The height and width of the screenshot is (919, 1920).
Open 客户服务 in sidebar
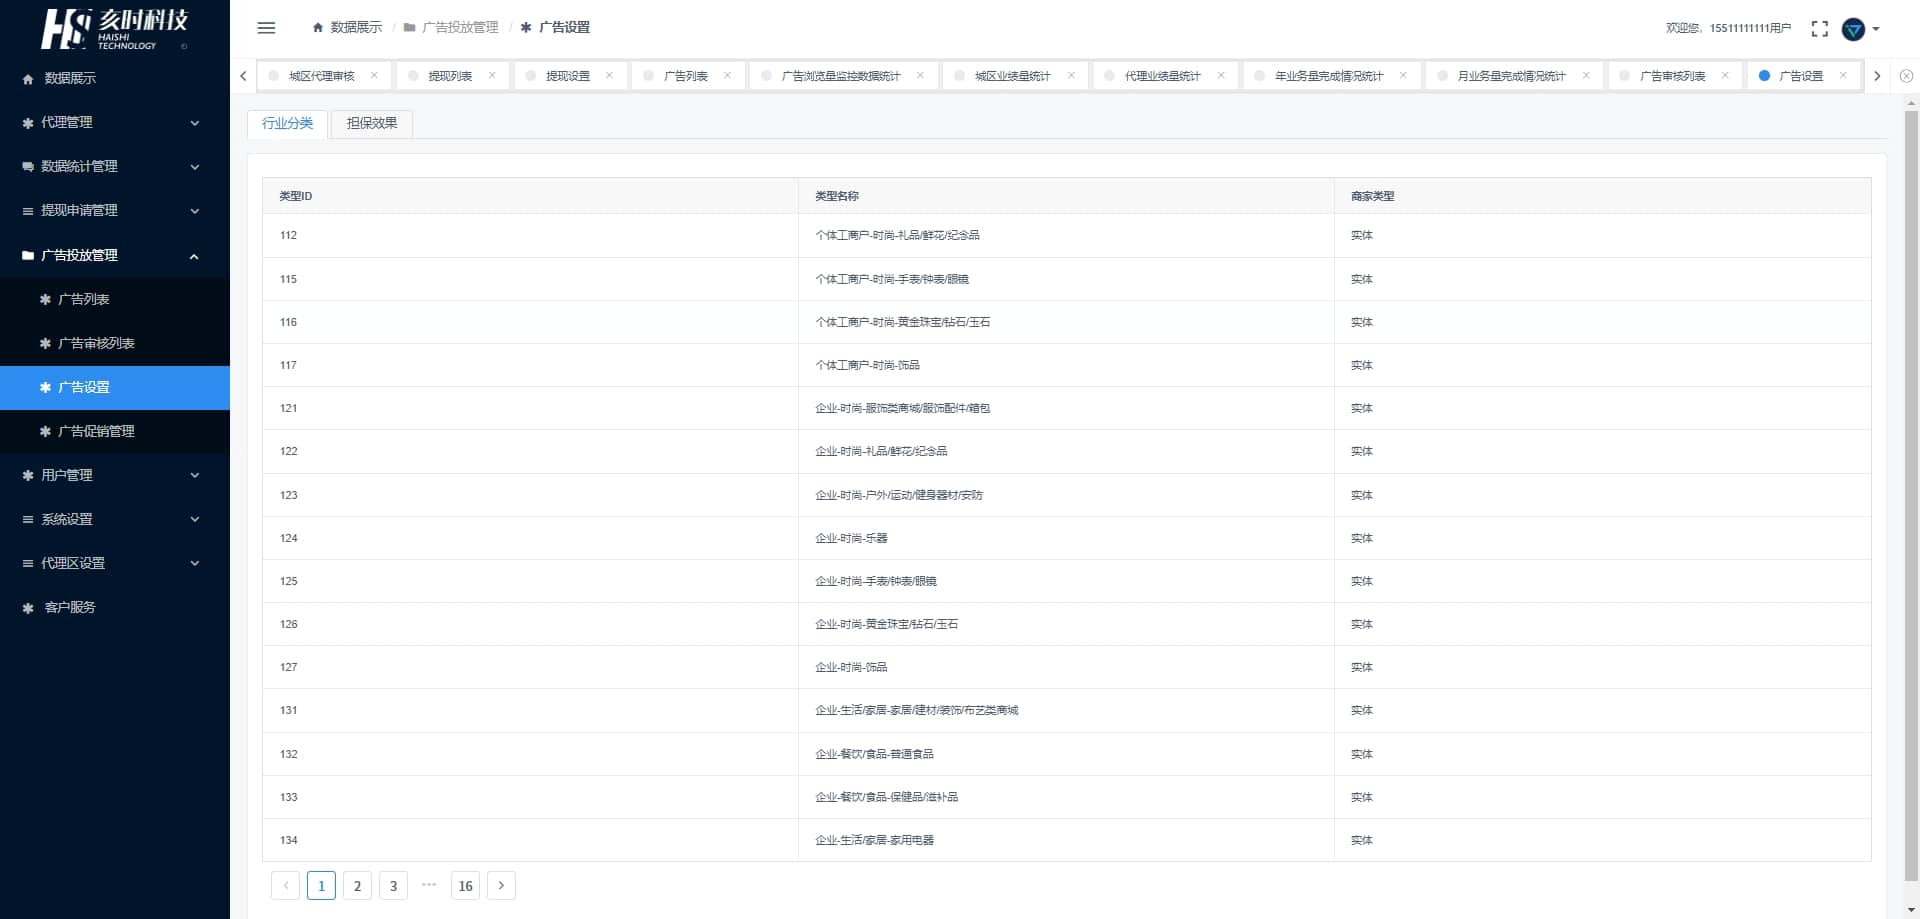pyautogui.click(x=115, y=607)
